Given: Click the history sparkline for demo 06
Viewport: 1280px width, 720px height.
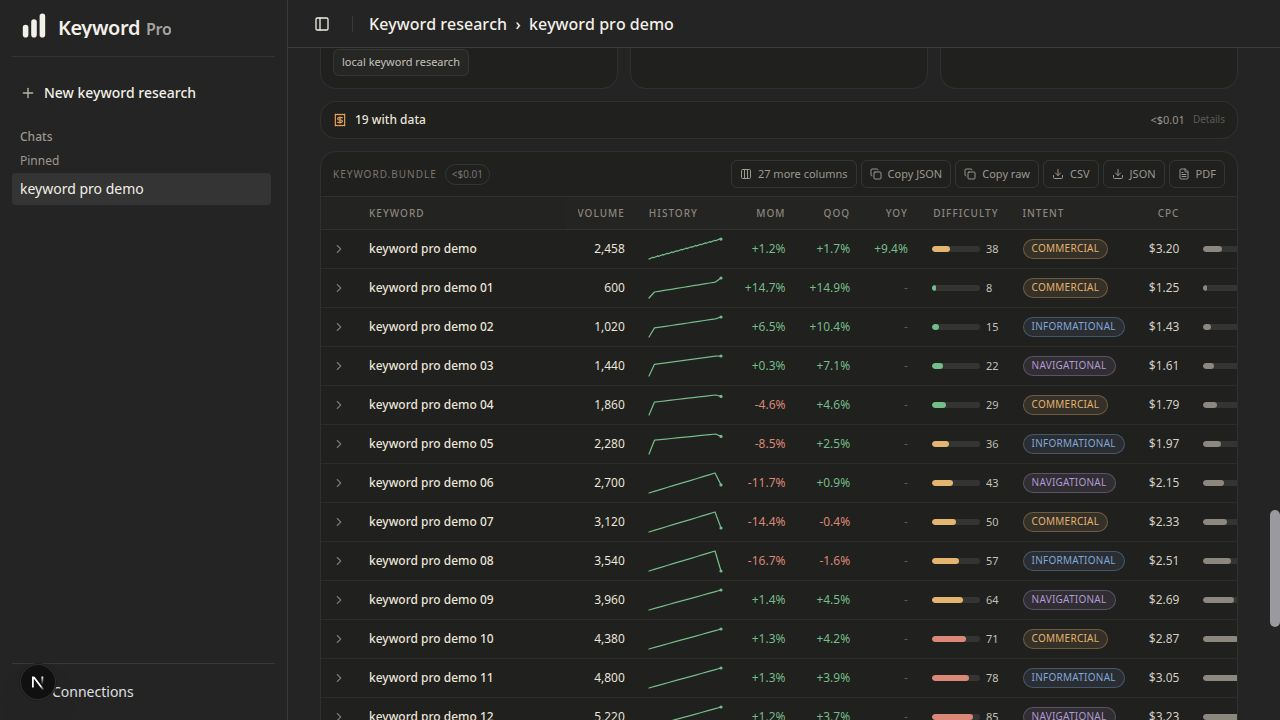Looking at the screenshot, I should [x=686, y=483].
